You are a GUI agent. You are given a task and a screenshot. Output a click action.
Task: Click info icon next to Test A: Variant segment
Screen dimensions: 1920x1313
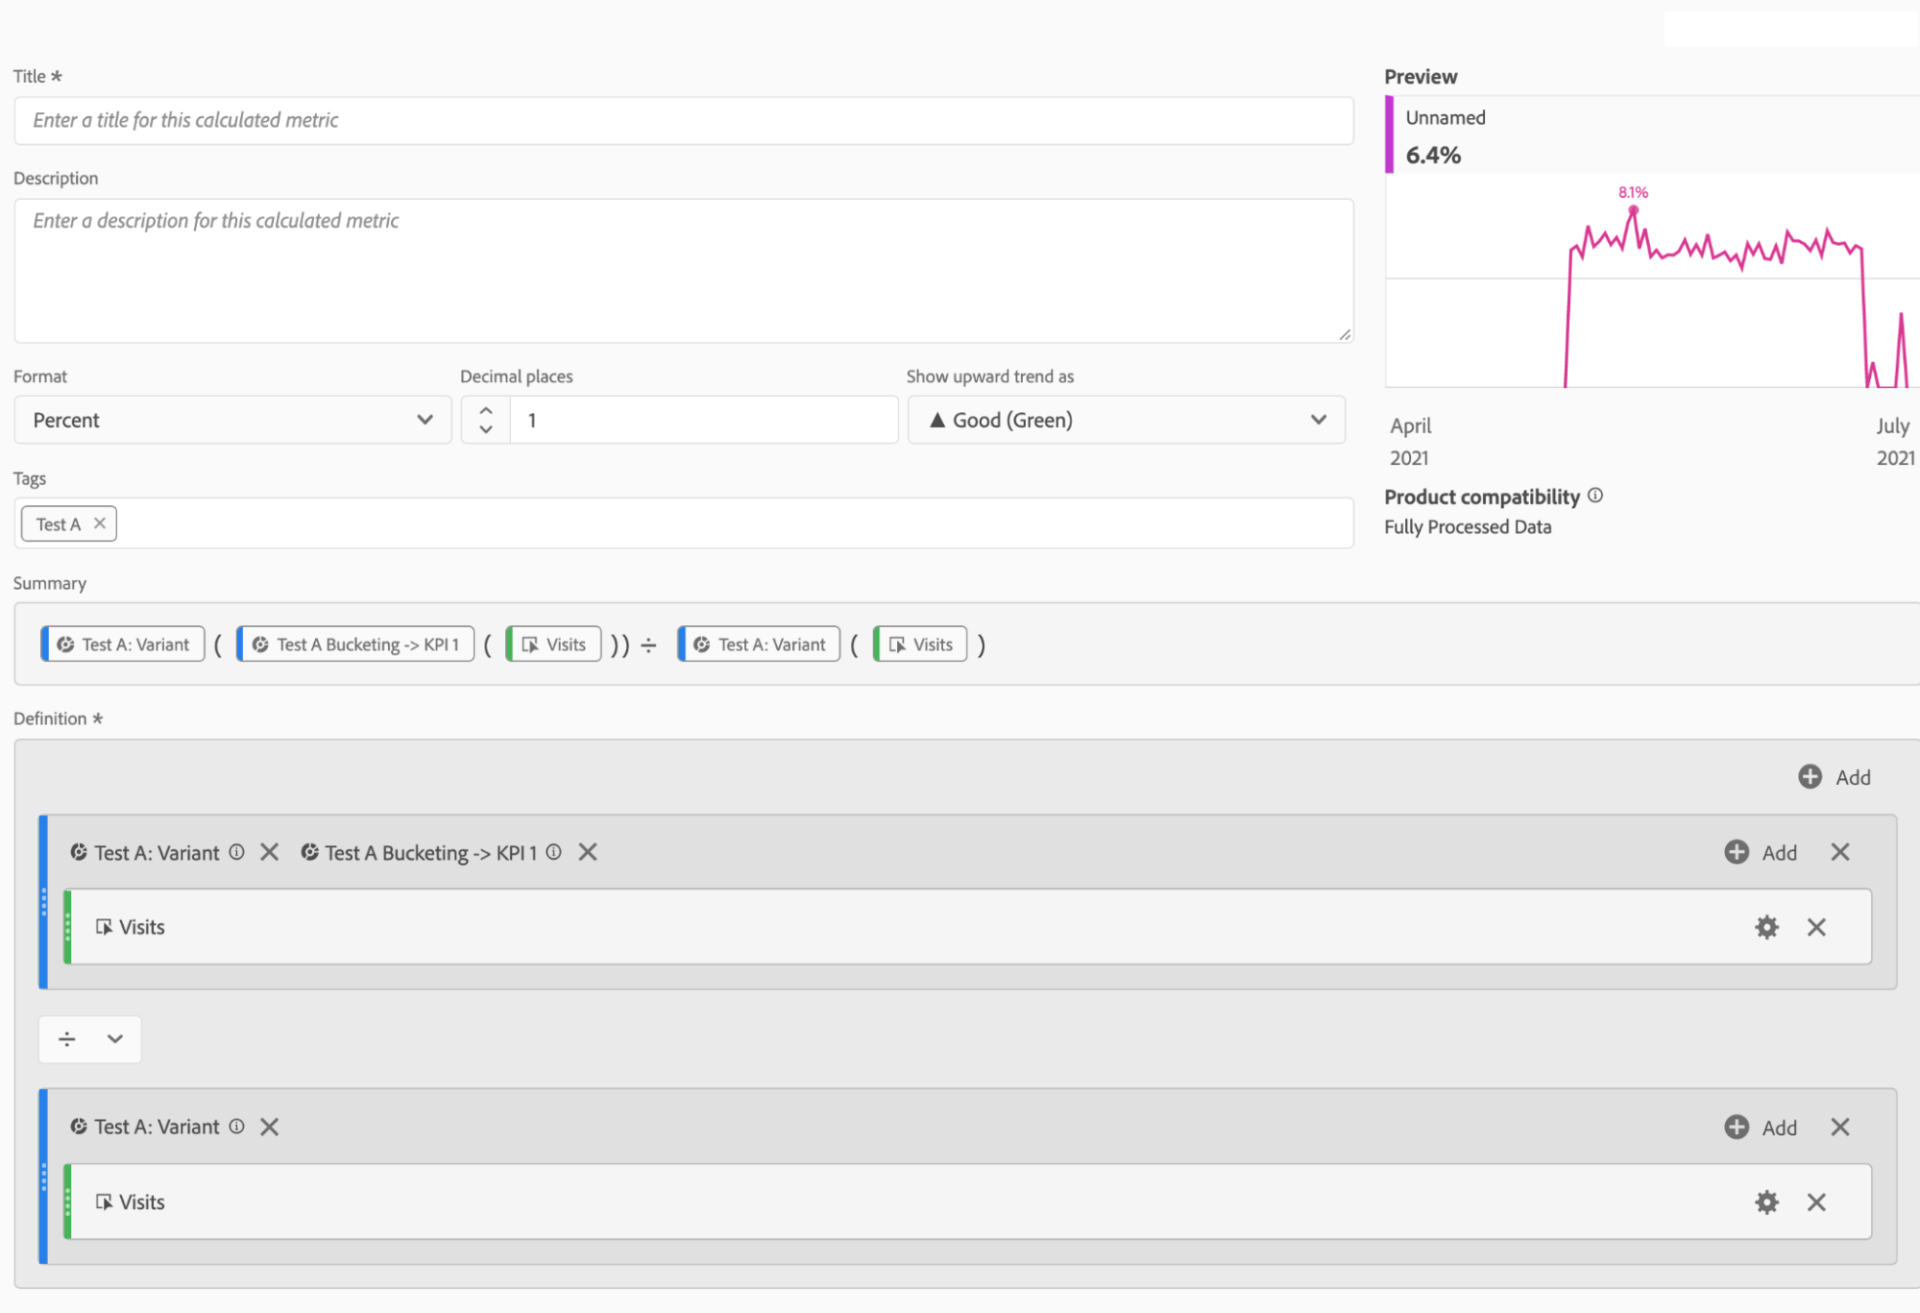click(x=236, y=852)
